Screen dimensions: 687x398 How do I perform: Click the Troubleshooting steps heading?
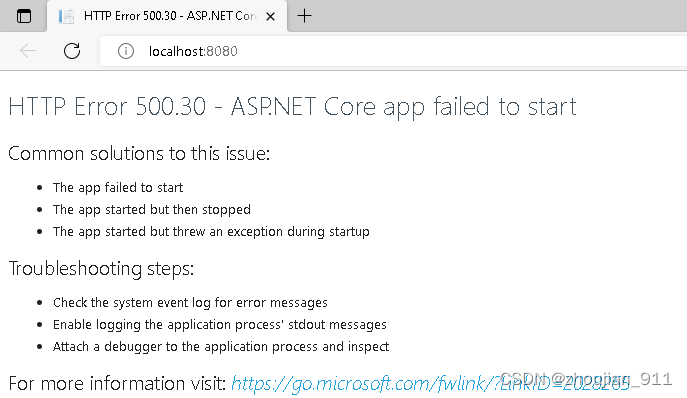pos(101,269)
